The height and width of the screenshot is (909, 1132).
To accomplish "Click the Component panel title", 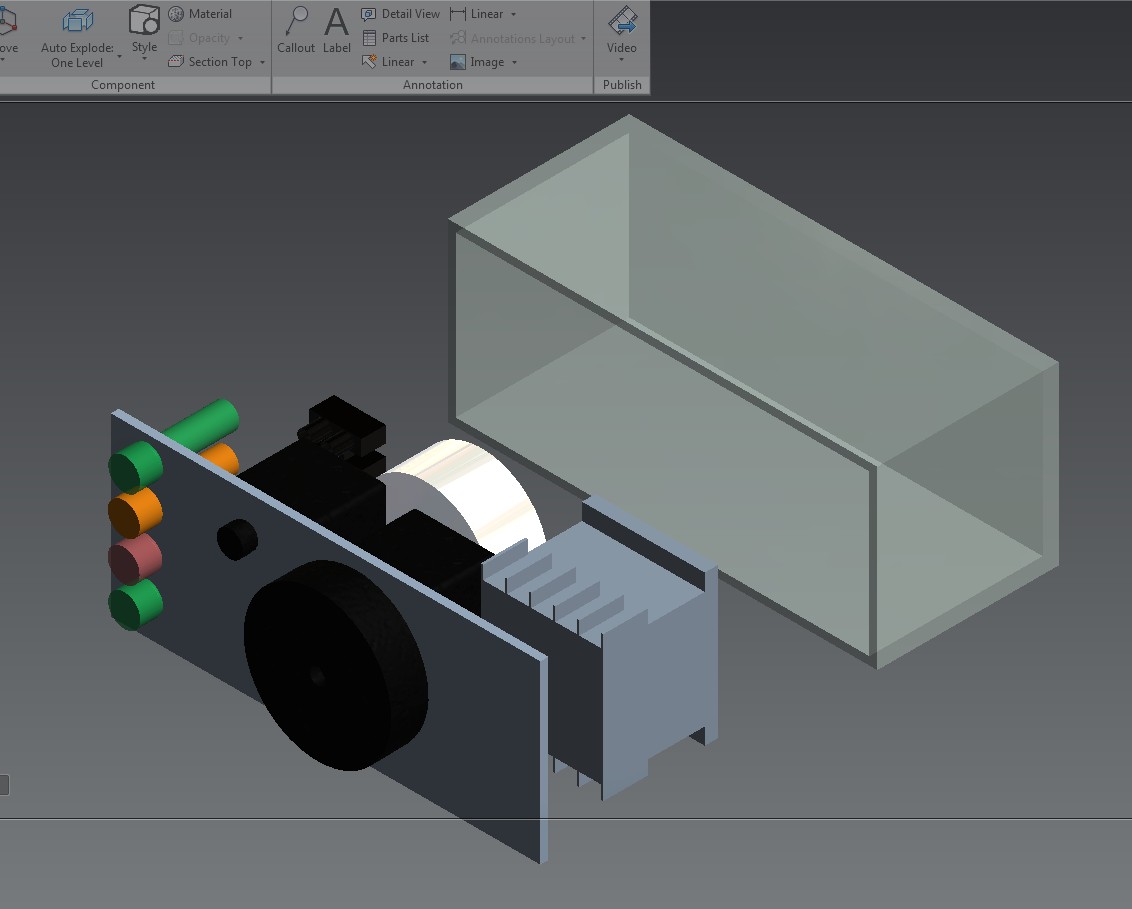I will click(x=123, y=84).
